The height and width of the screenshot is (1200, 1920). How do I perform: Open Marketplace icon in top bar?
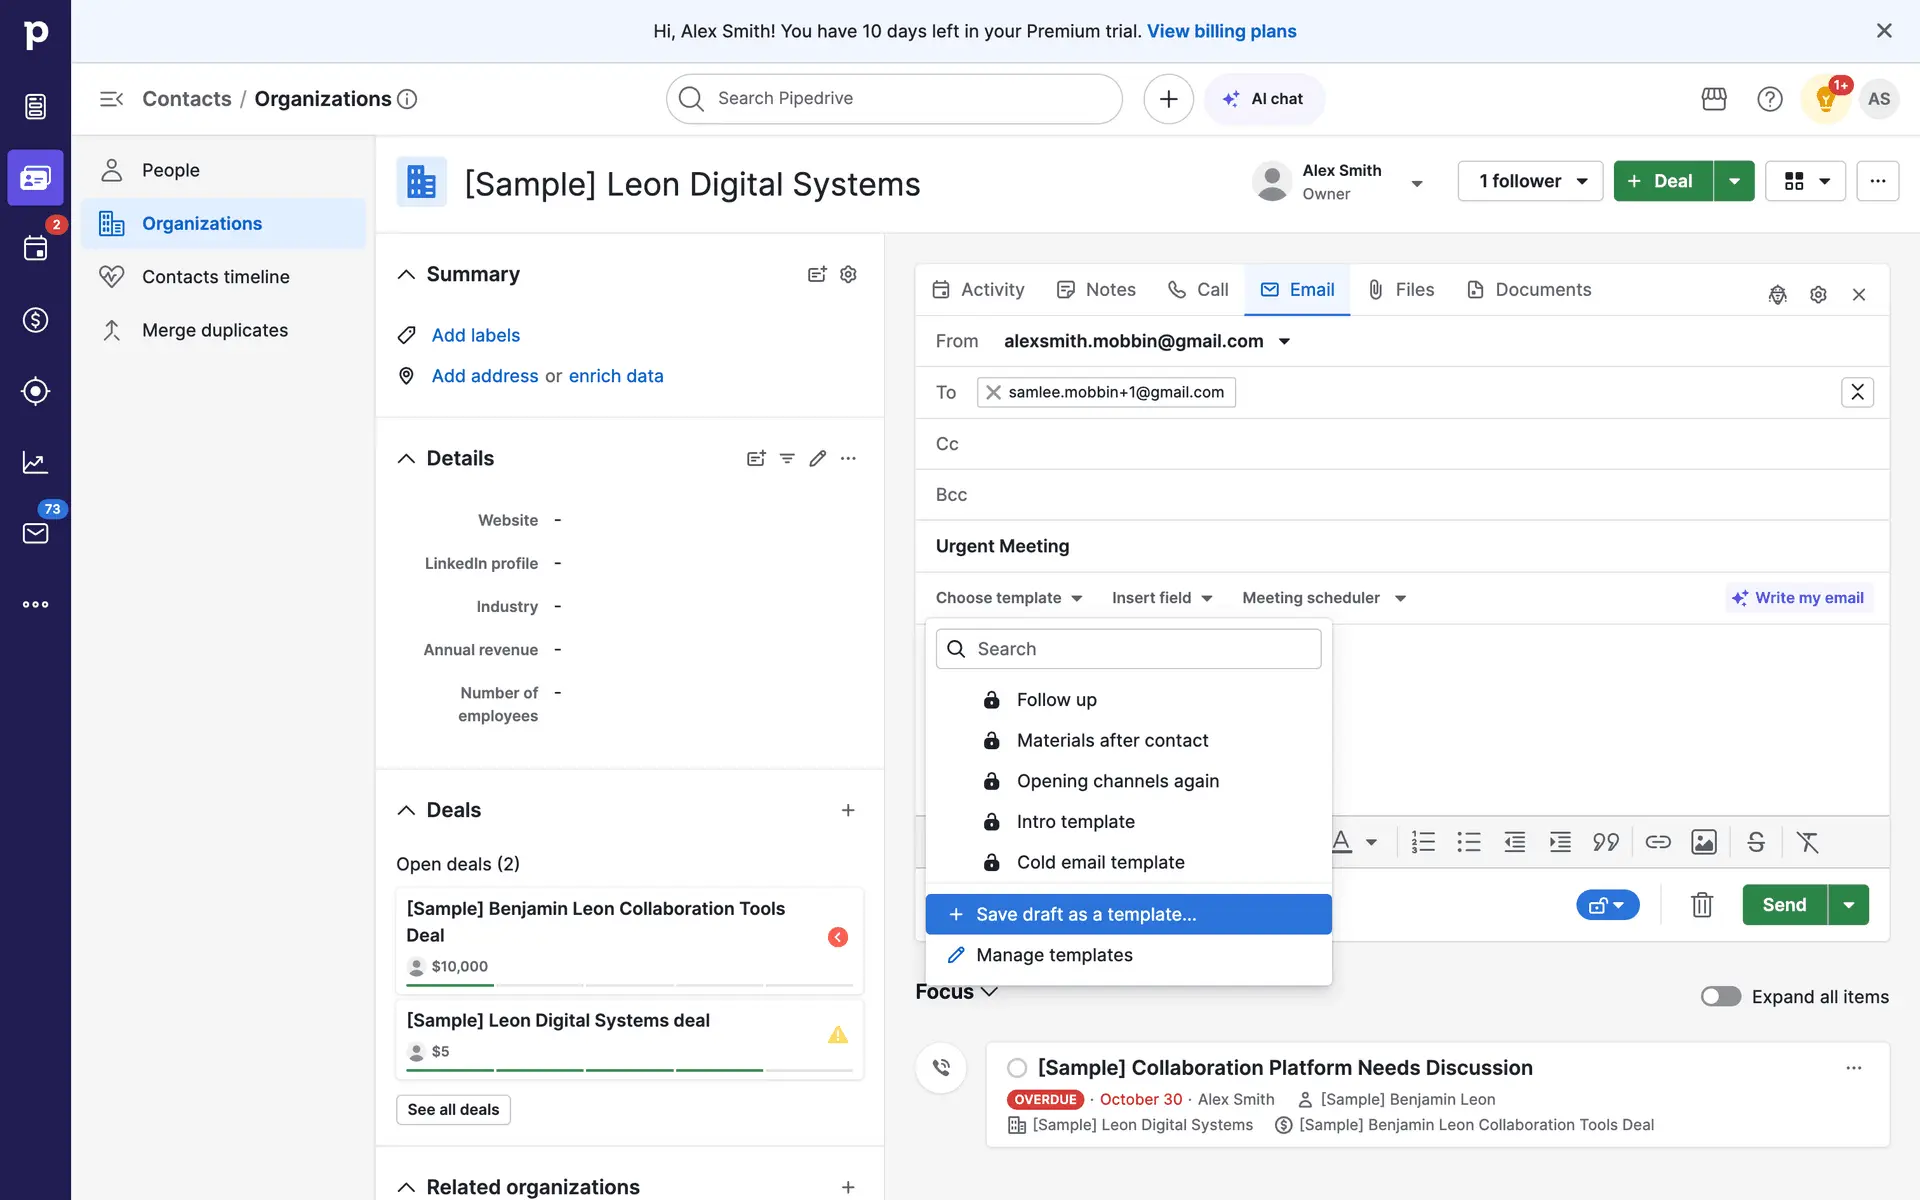coord(1714,99)
